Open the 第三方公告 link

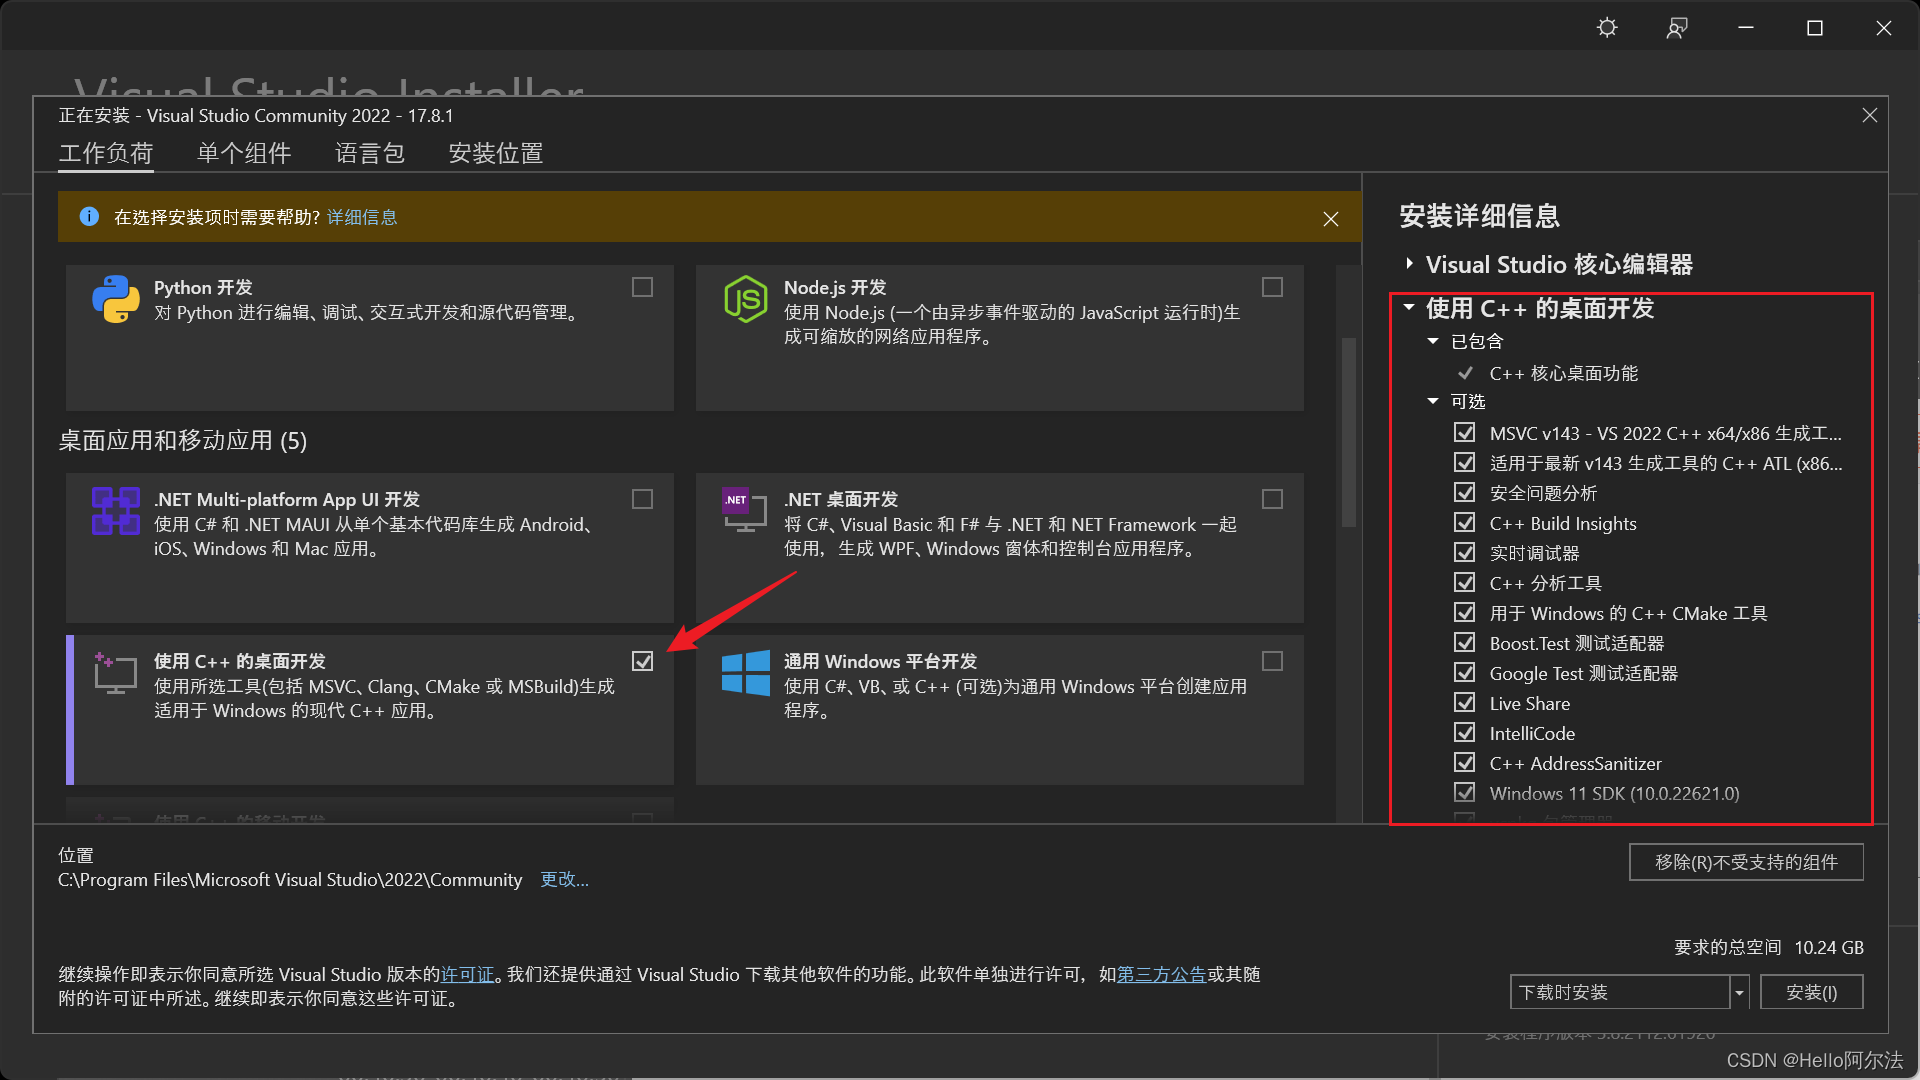(x=1162, y=974)
